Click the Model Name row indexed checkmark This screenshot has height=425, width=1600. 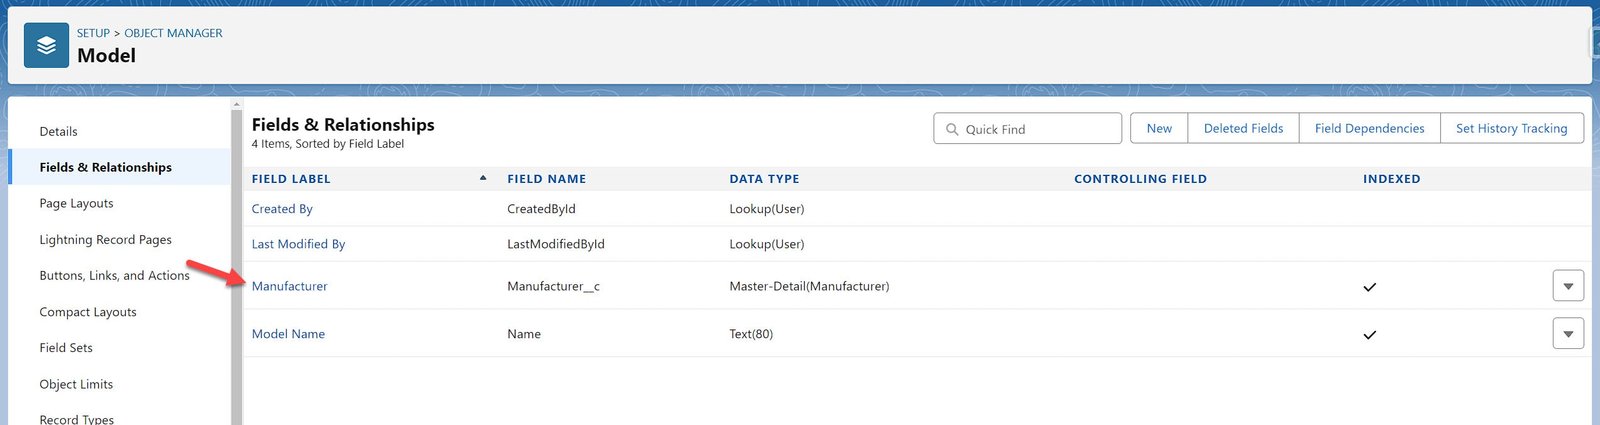pos(1370,335)
